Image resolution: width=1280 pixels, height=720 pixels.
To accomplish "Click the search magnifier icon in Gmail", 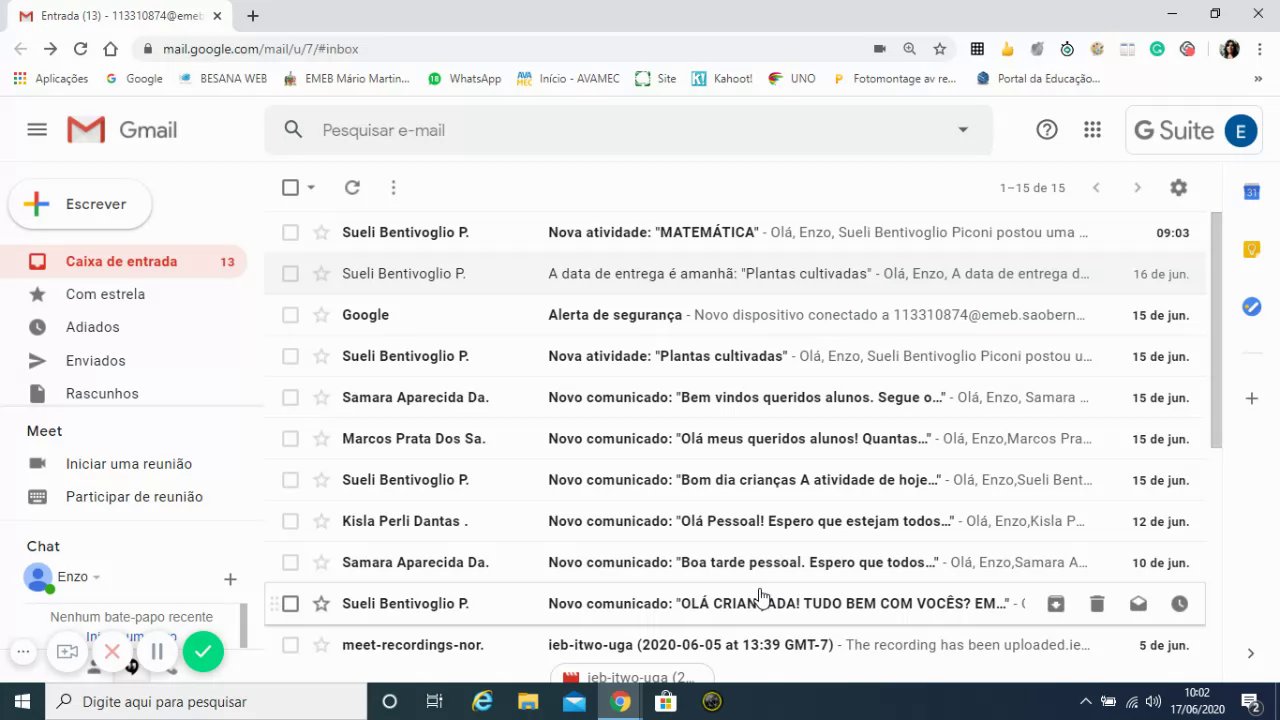I will [x=293, y=130].
